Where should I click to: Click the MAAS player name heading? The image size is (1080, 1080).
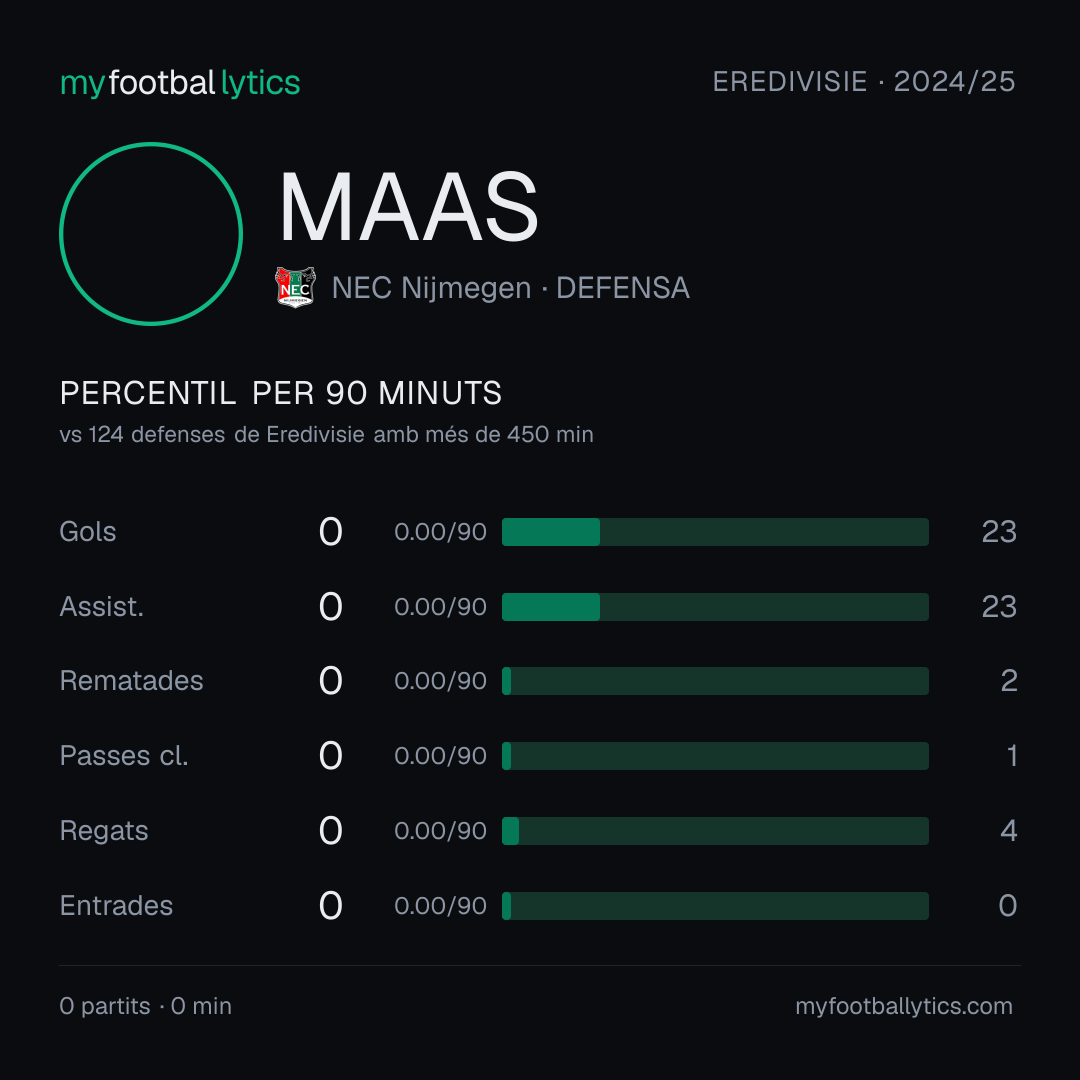point(408,207)
